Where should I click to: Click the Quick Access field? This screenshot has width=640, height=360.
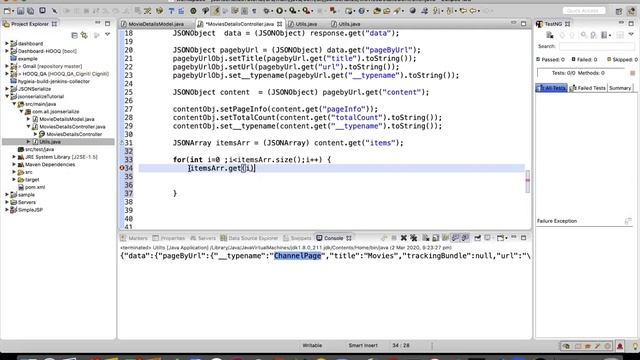coord(584,11)
